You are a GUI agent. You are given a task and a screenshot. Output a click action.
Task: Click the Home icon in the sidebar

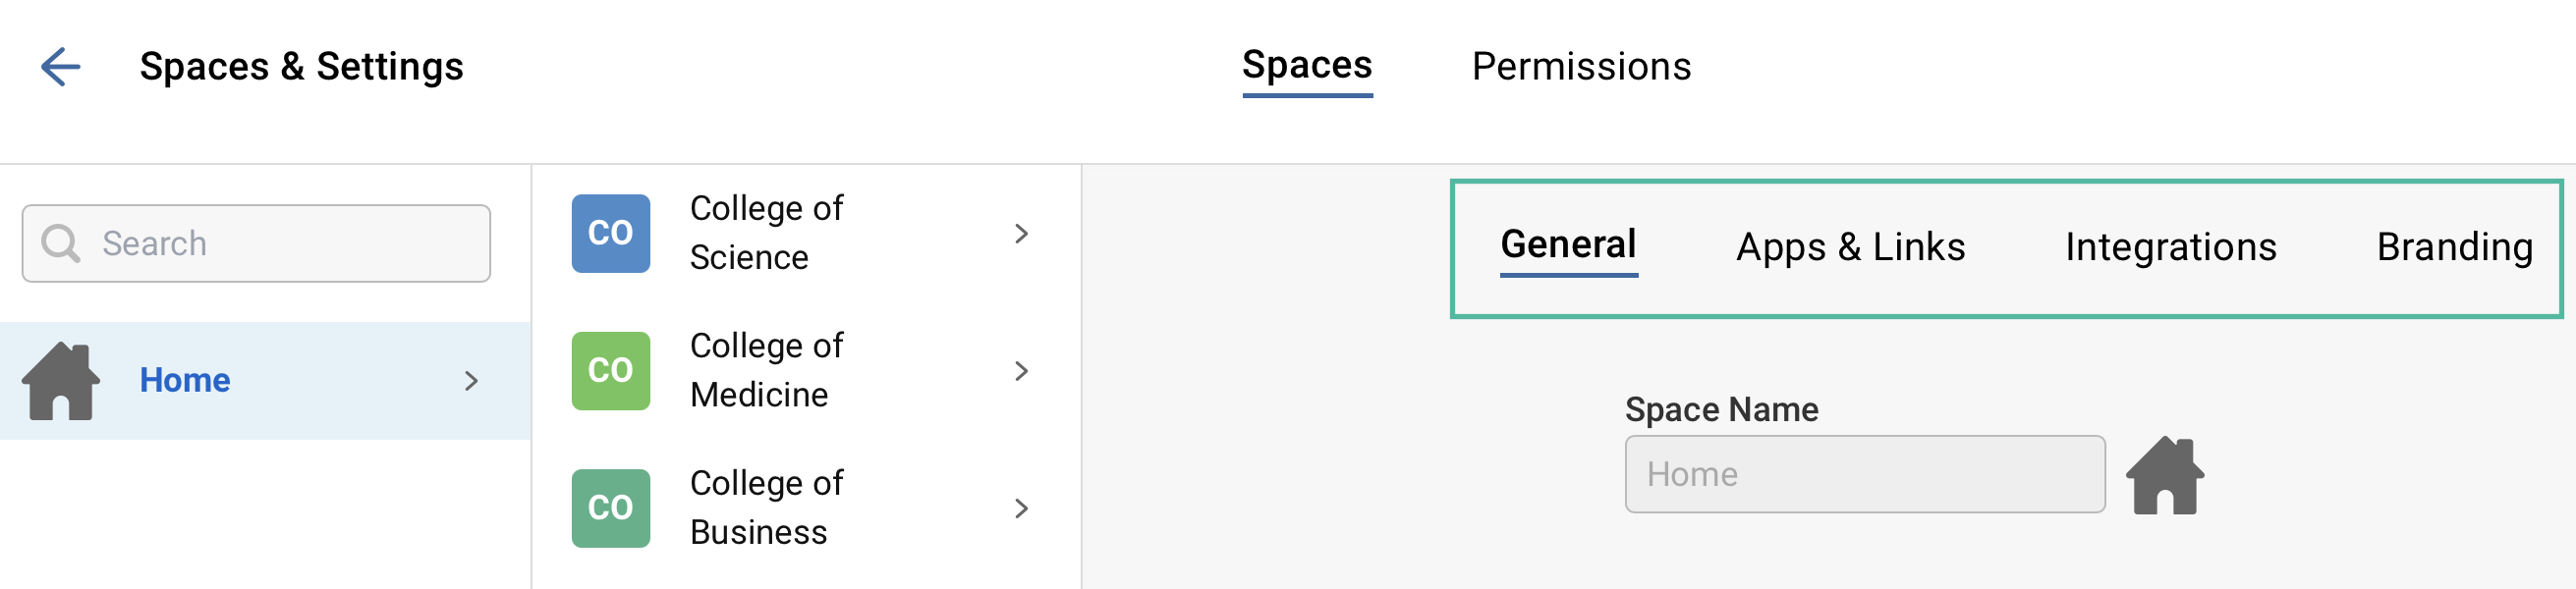(x=62, y=381)
